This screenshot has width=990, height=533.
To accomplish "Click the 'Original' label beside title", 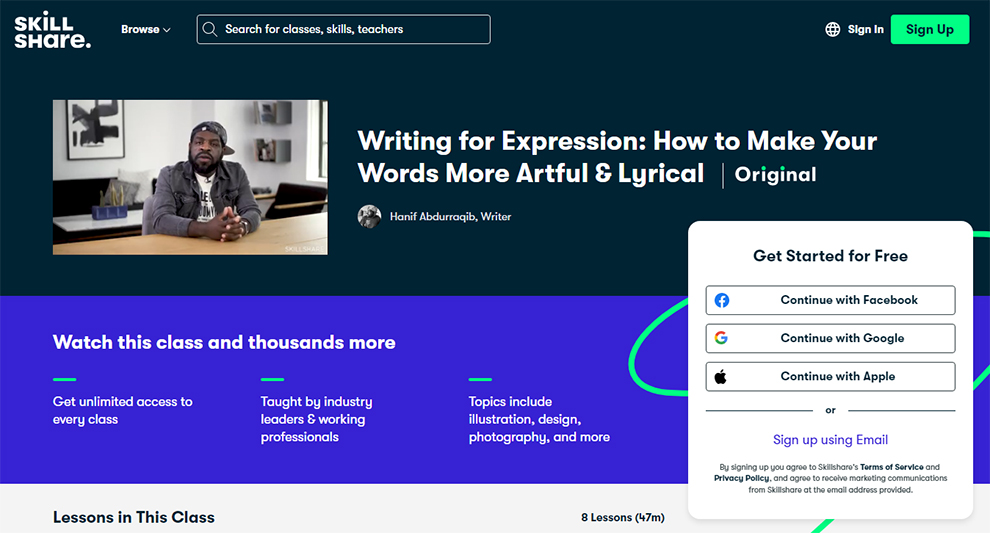I will pos(775,175).
